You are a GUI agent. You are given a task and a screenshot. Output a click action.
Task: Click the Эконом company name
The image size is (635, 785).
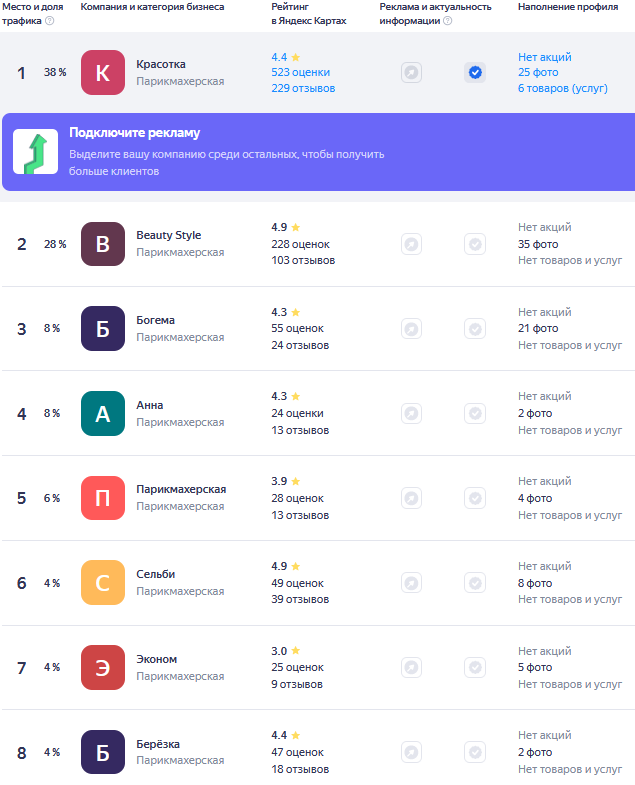click(156, 659)
